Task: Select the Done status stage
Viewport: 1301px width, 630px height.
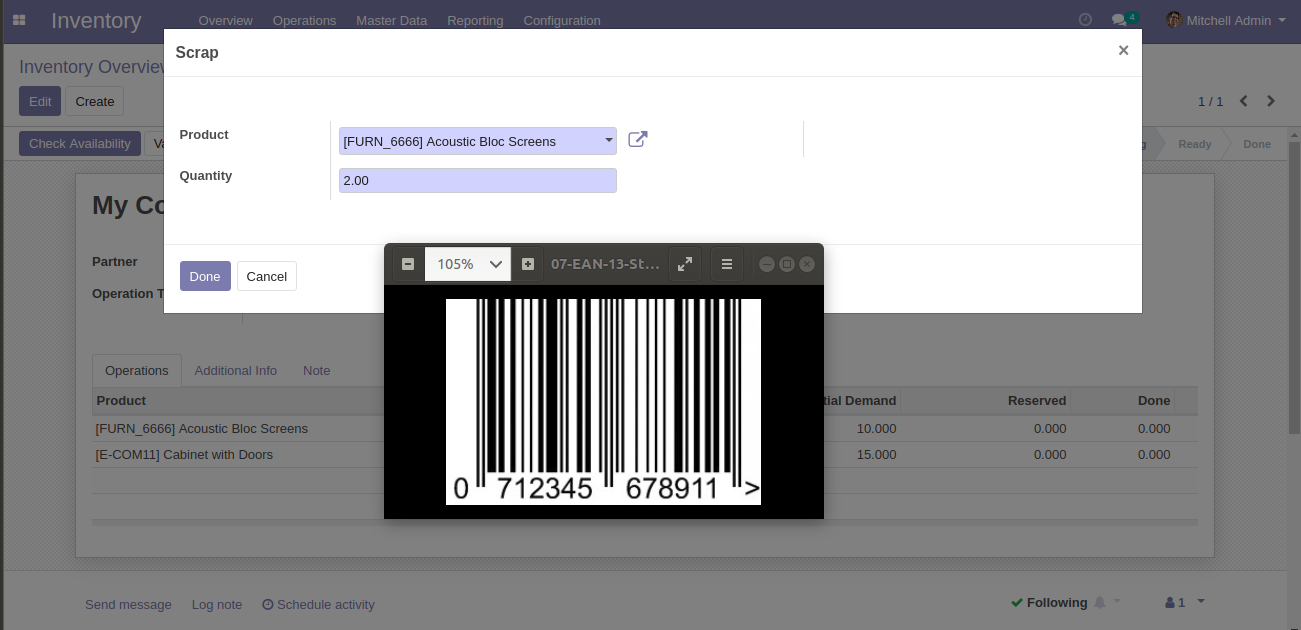Action: 1257,144
